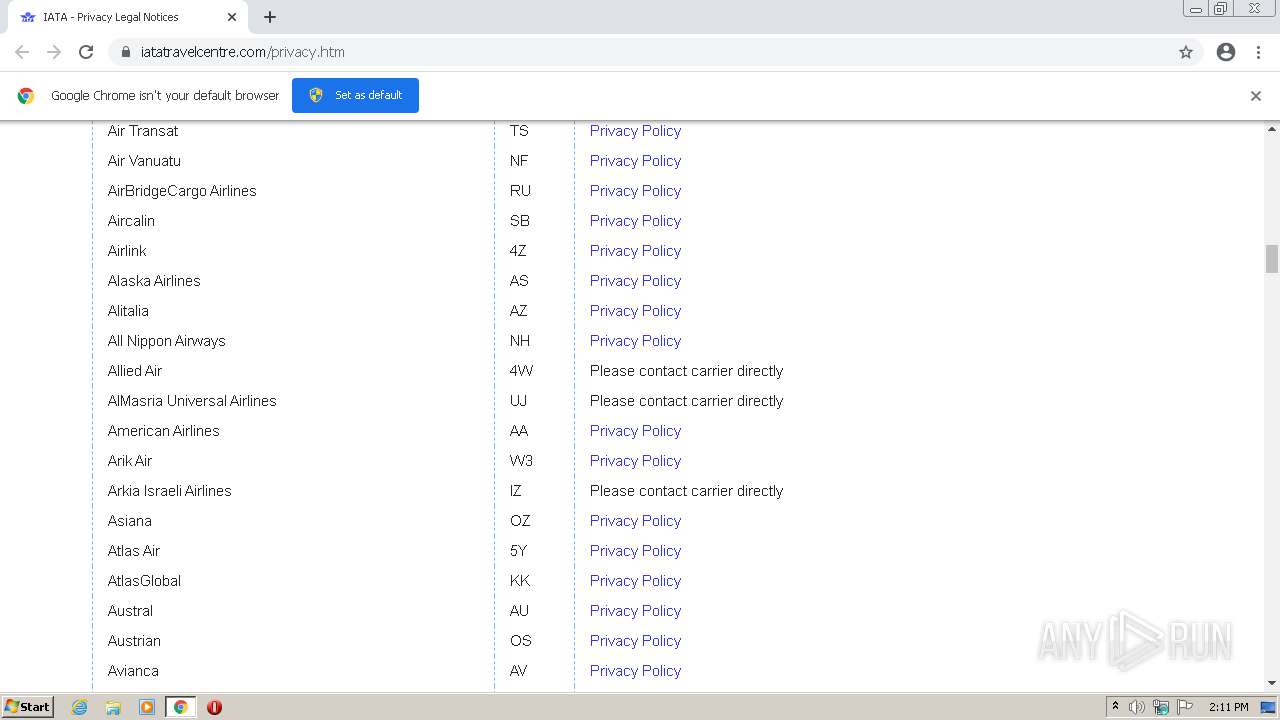1280x720 pixels.
Task: Select the IATA - Privacy Legal Notices tab
Action: (129, 17)
